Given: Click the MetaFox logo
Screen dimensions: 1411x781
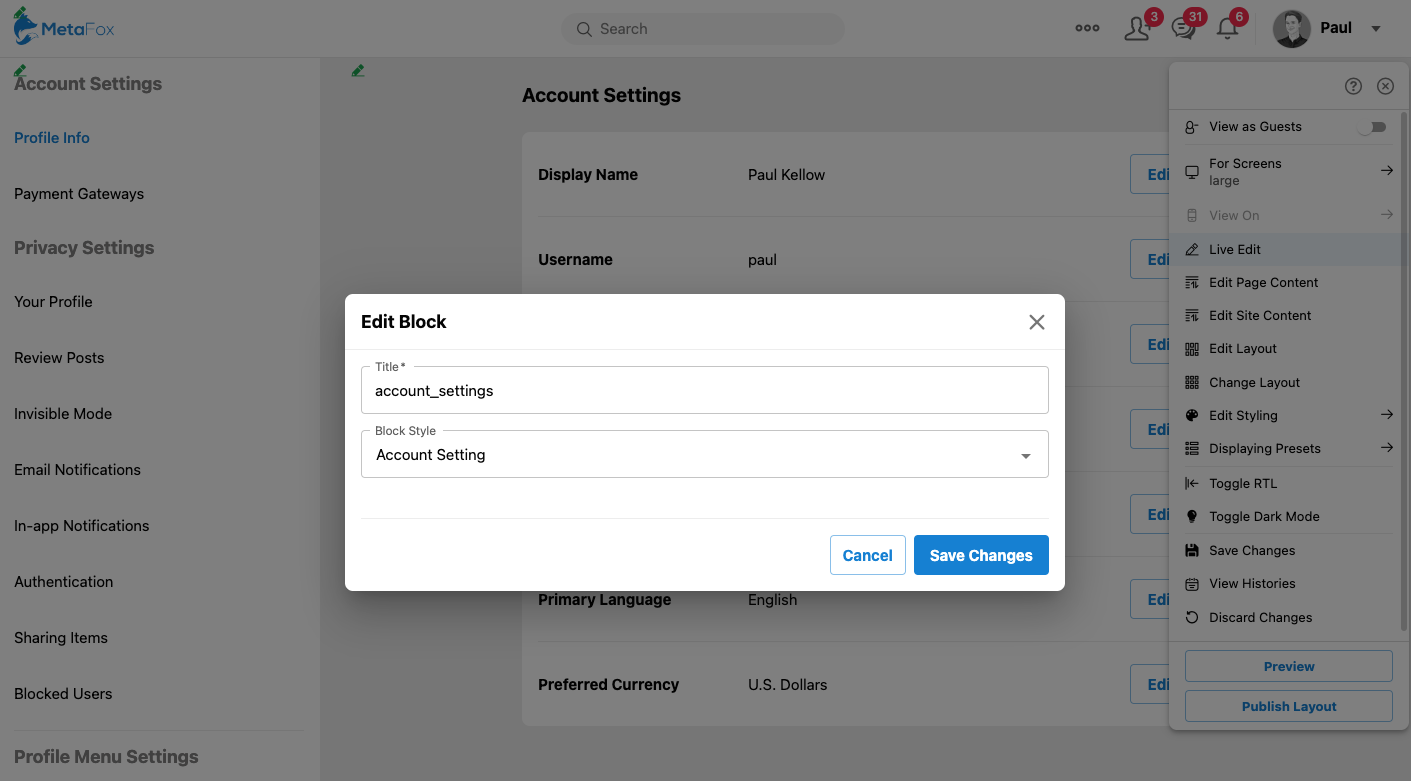Looking at the screenshot, I should [64, 28].
